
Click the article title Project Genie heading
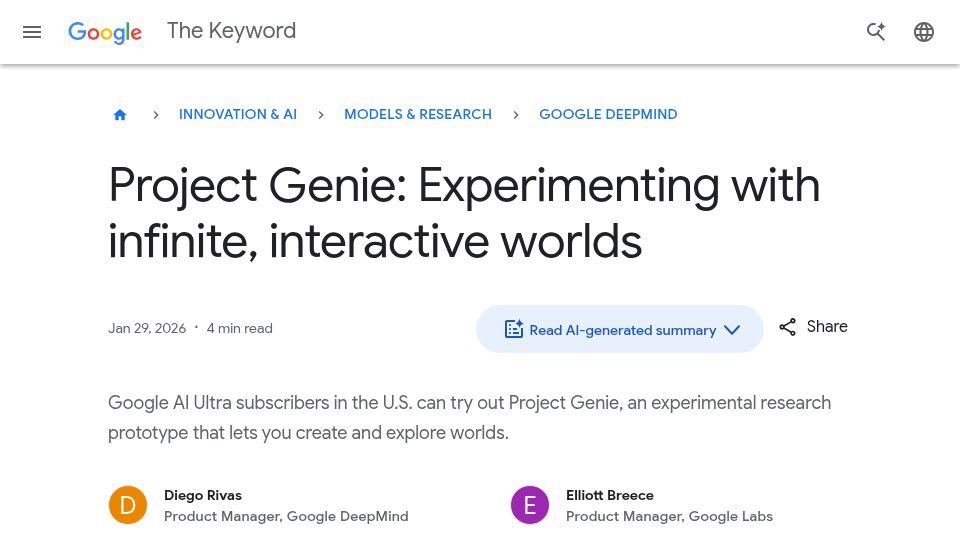coord(464,213)
